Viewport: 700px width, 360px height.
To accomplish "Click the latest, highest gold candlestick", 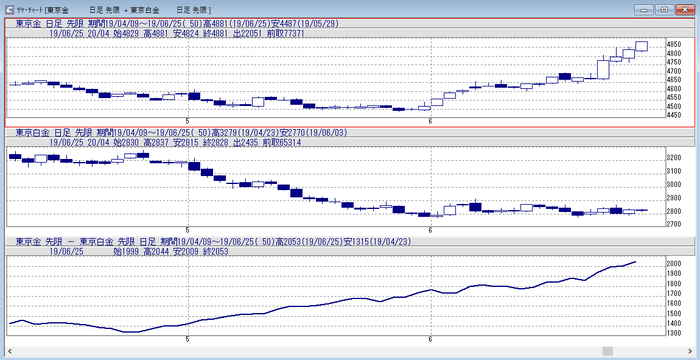I will point(642,46).
